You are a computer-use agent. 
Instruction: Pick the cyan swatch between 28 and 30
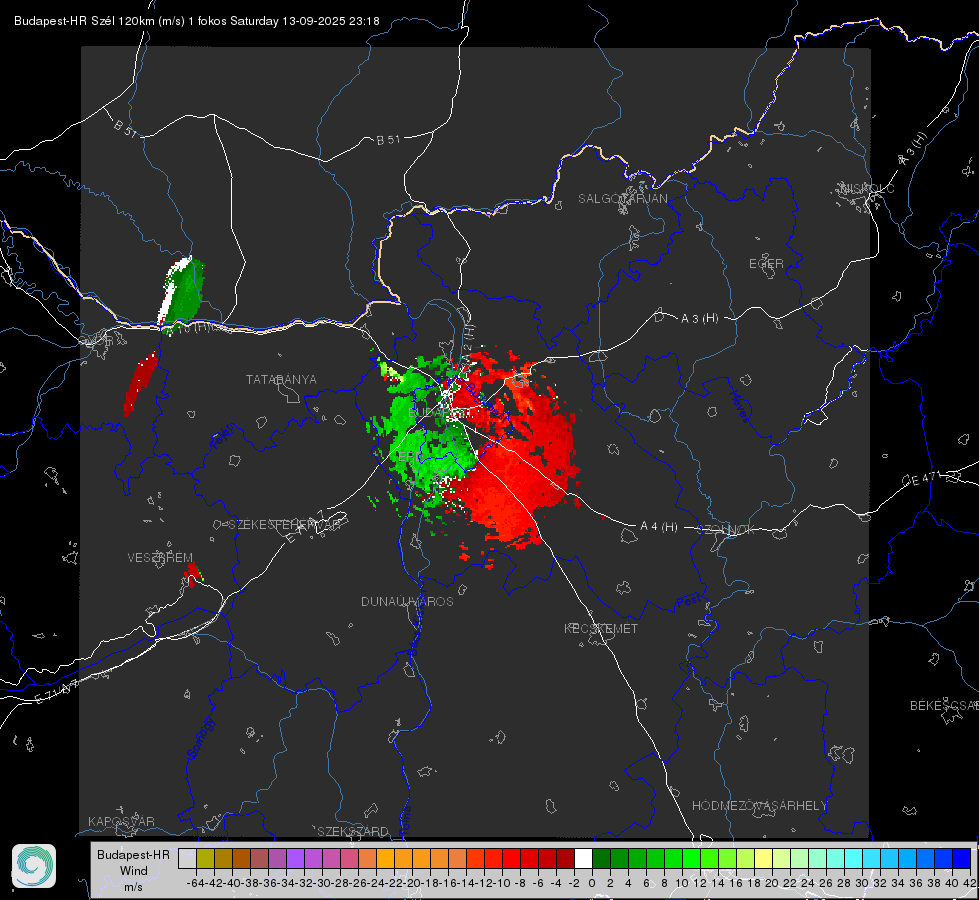pyautogui.click(x=854, y=858)
